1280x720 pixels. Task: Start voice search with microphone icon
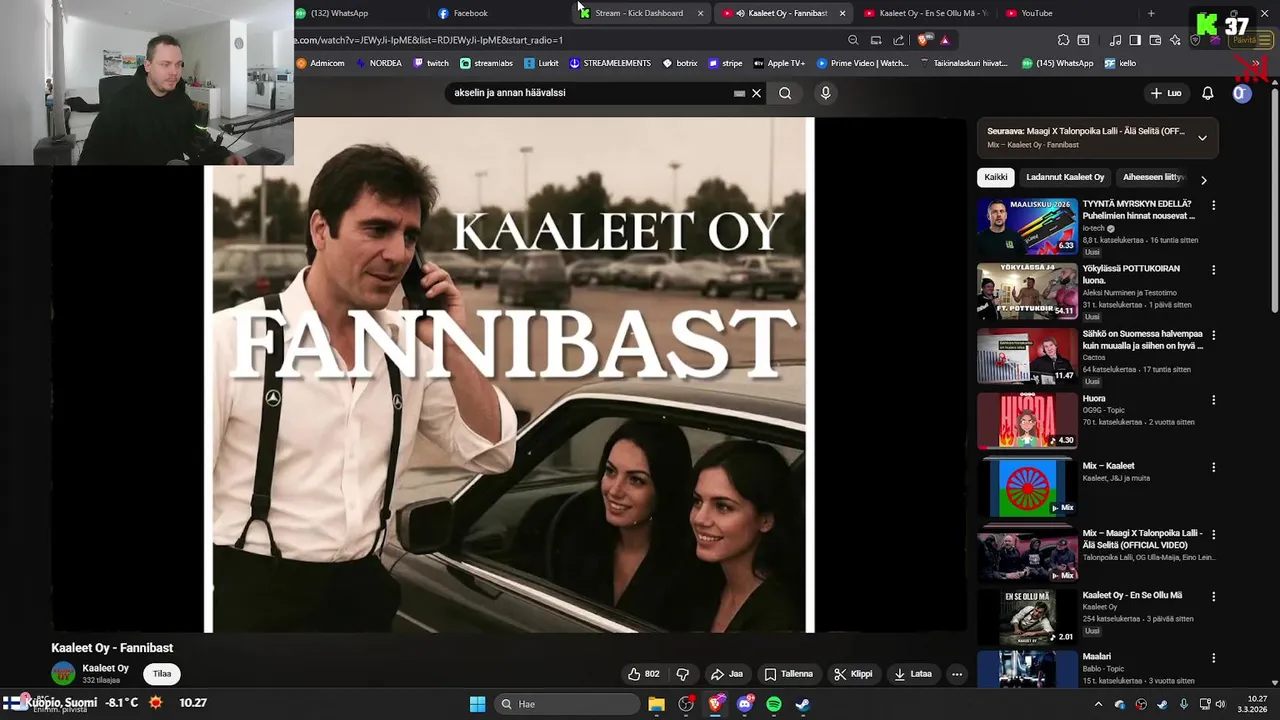(x=825, y=93)
